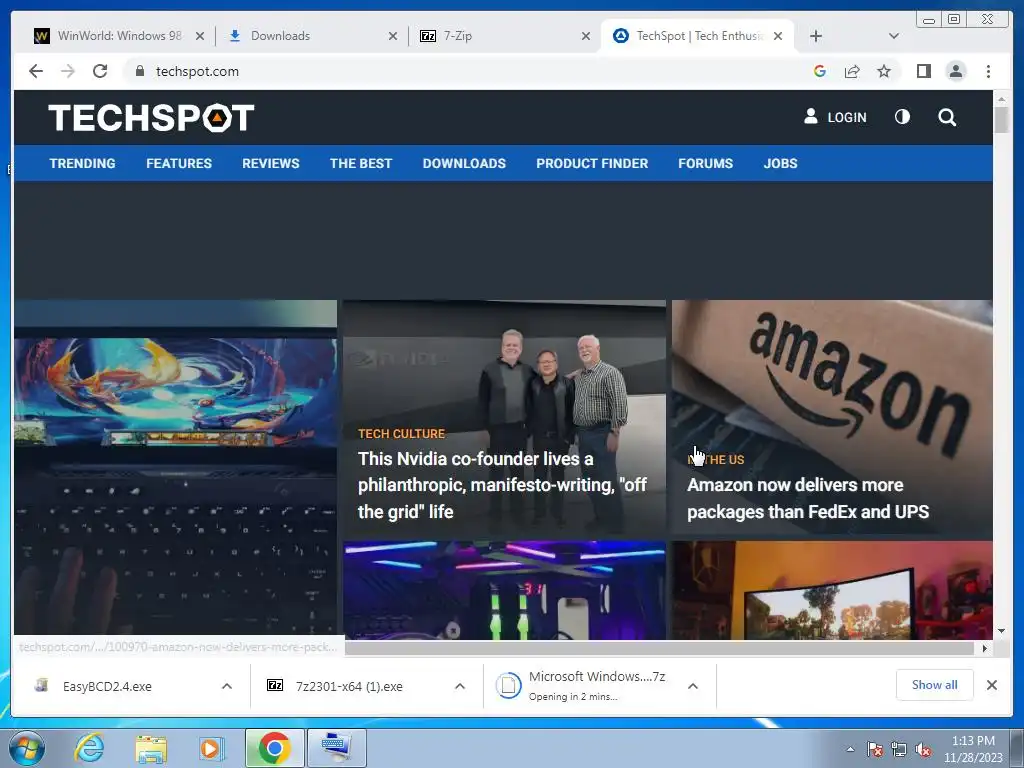
Task: Toggle TechSpot dark/light theme
Action: (x=903, y=117)
